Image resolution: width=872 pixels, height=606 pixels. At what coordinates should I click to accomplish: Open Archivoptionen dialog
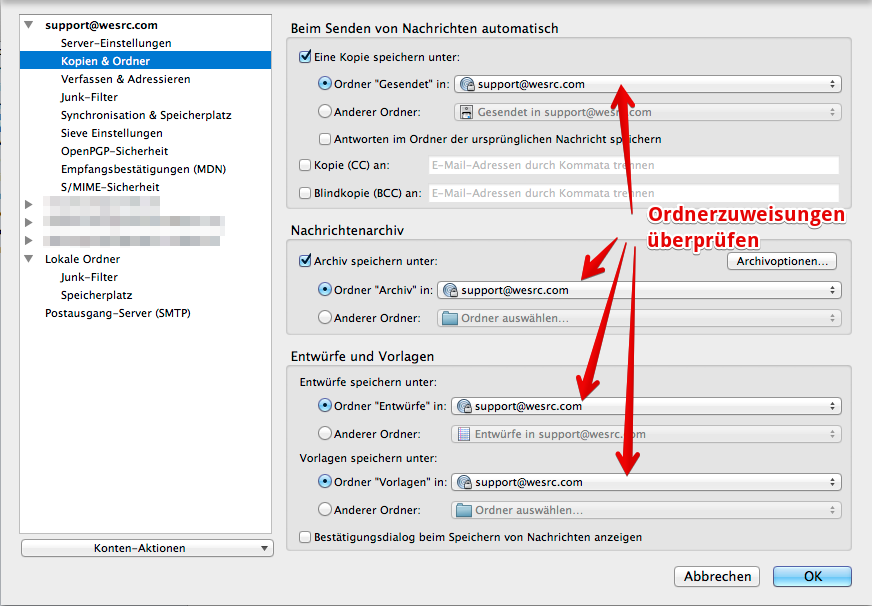pos(782,261)
